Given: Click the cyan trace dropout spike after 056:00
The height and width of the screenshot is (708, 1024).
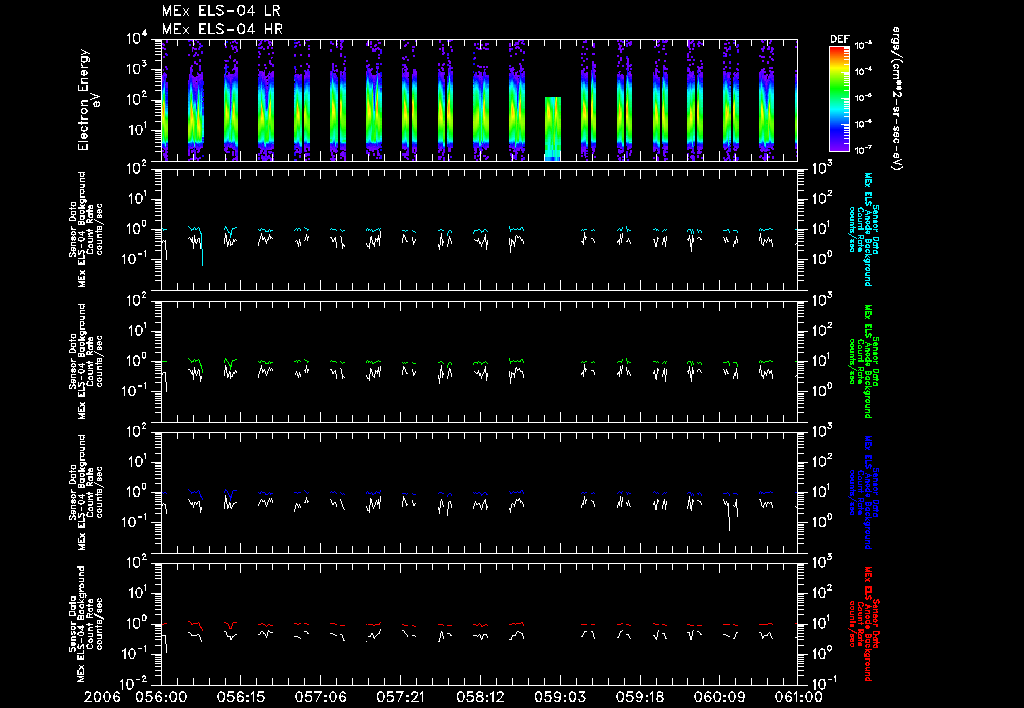Looking at the screenshot, I should (x=202, y=248).
